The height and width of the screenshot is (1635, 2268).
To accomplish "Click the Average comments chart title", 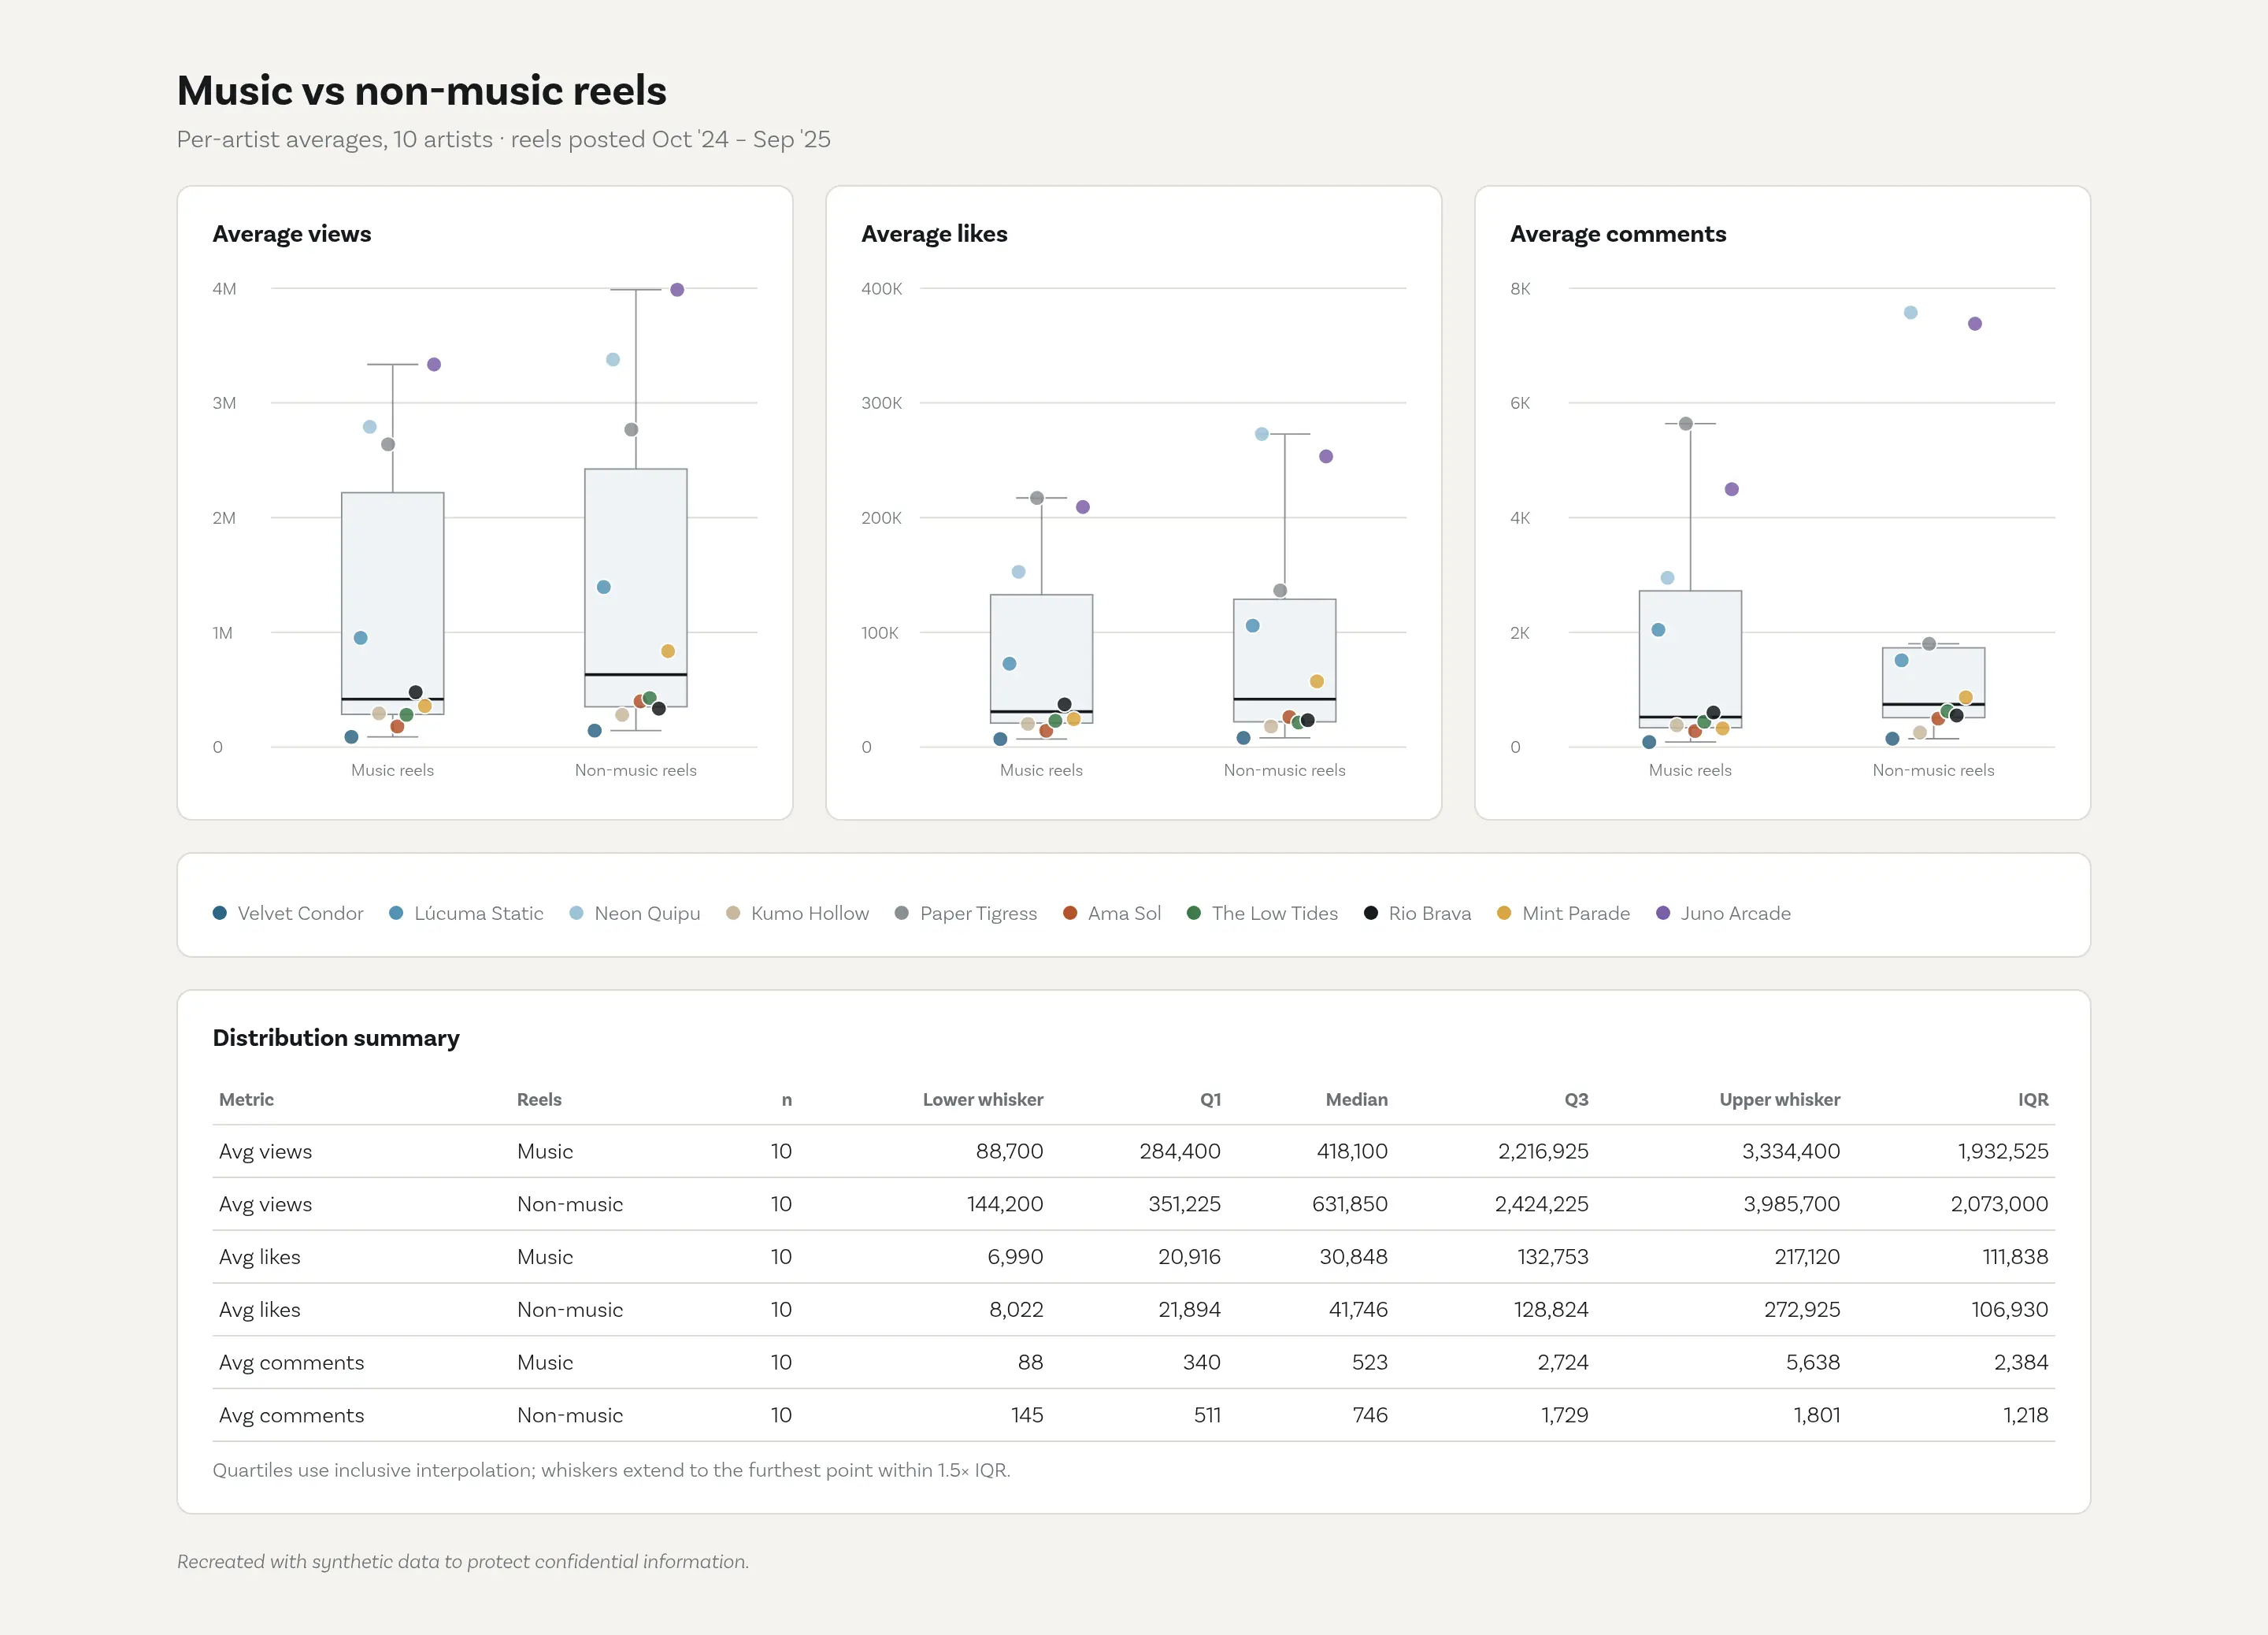I will click(1618, 234).
